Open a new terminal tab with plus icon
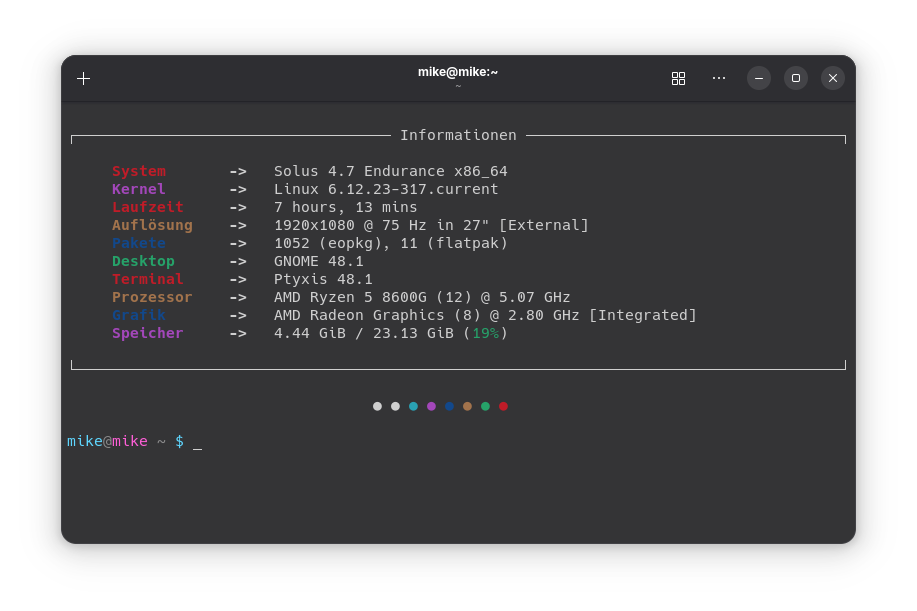 coord(84,78)
